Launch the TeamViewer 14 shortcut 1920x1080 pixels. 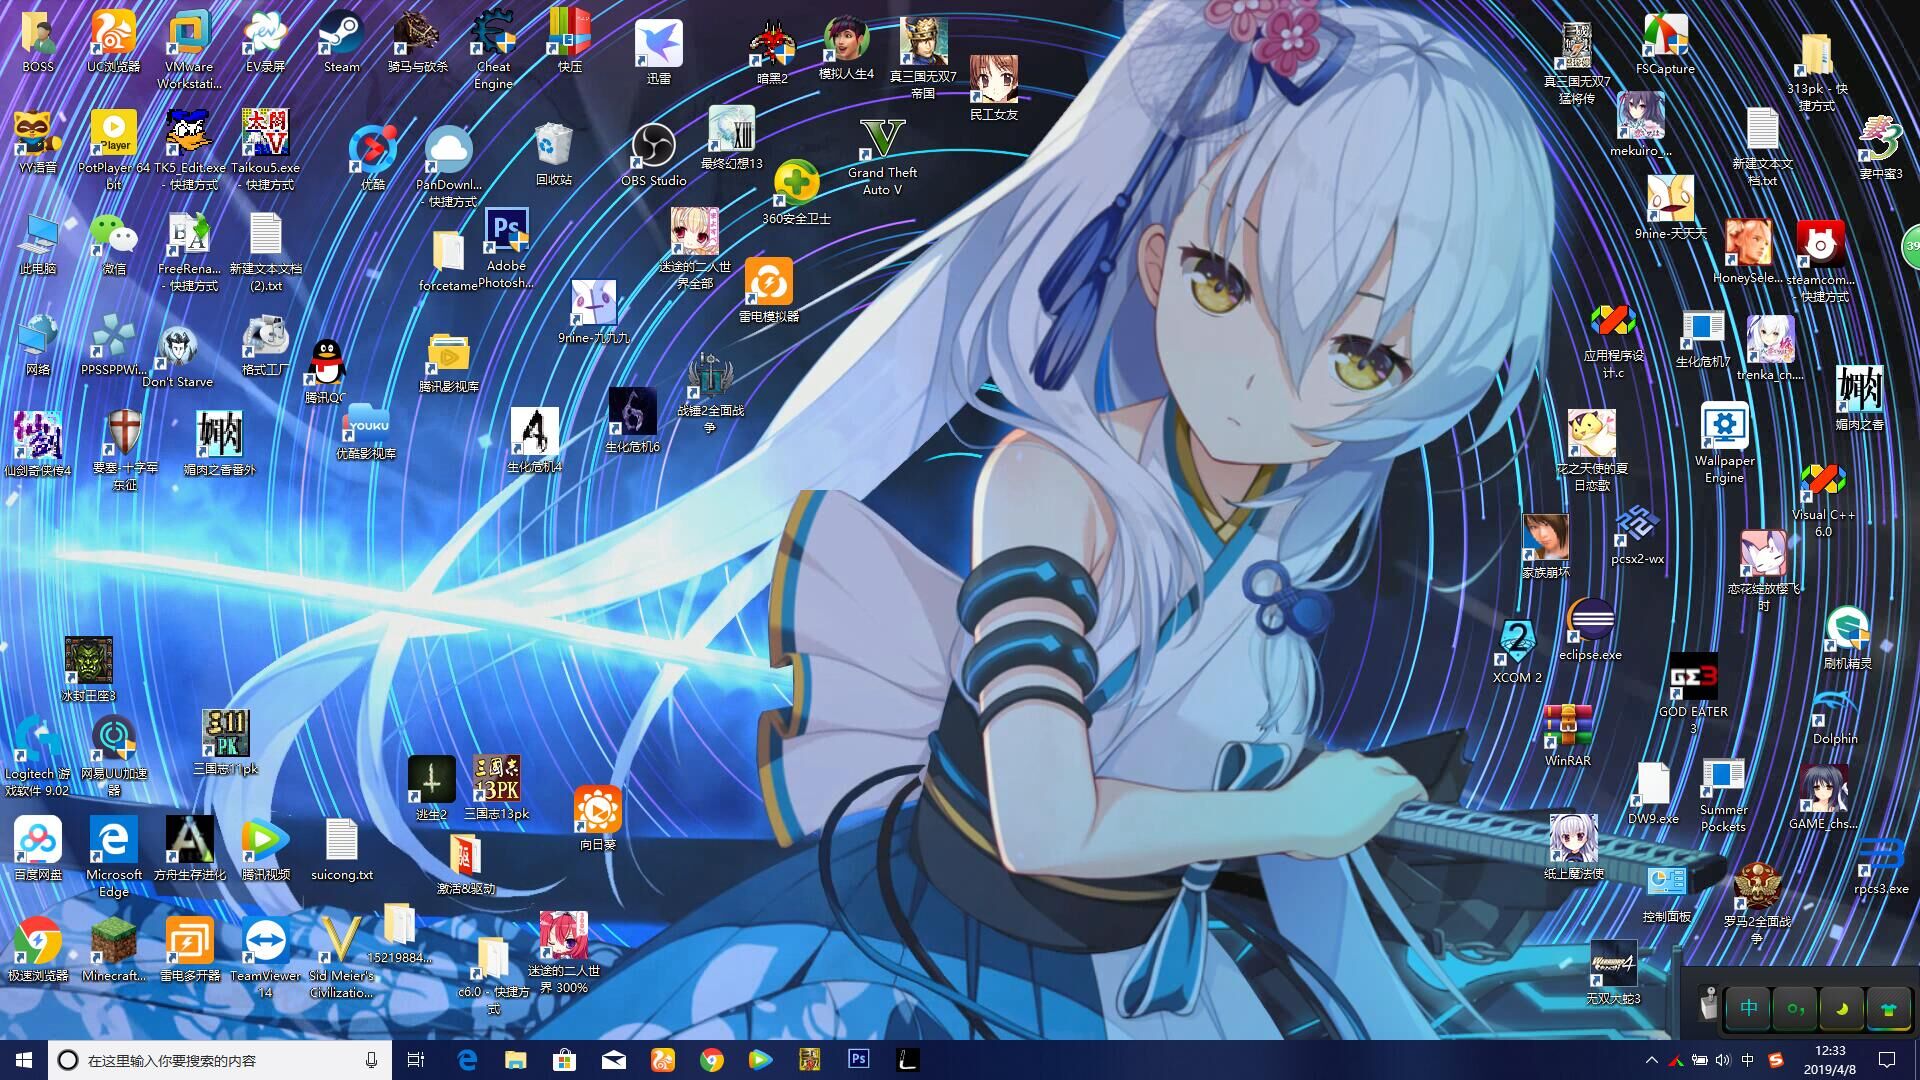[x=265, y=958]
